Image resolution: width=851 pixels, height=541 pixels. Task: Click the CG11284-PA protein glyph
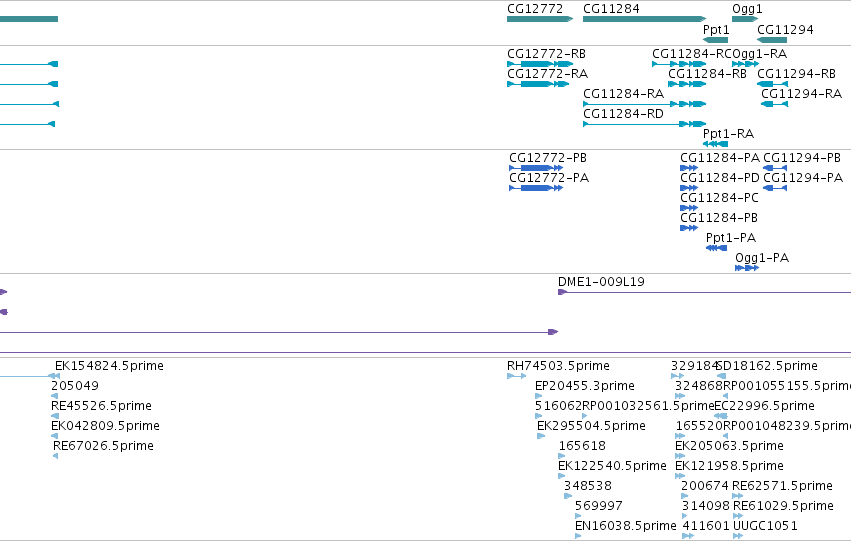[689, 168]
